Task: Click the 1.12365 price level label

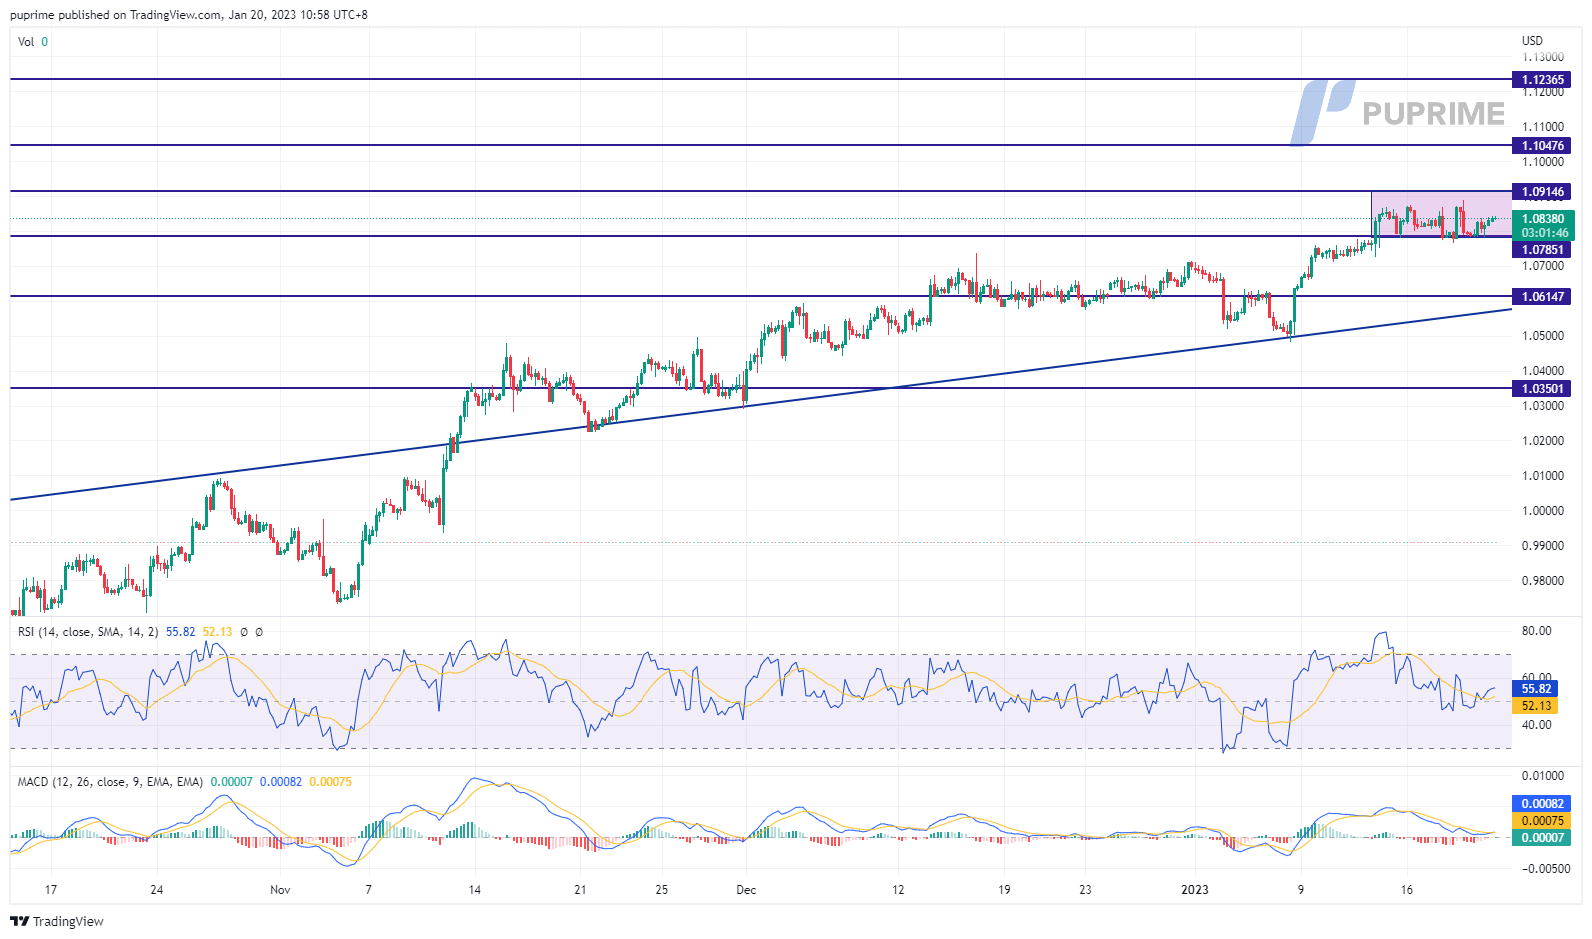Action: coord(1542,80)
